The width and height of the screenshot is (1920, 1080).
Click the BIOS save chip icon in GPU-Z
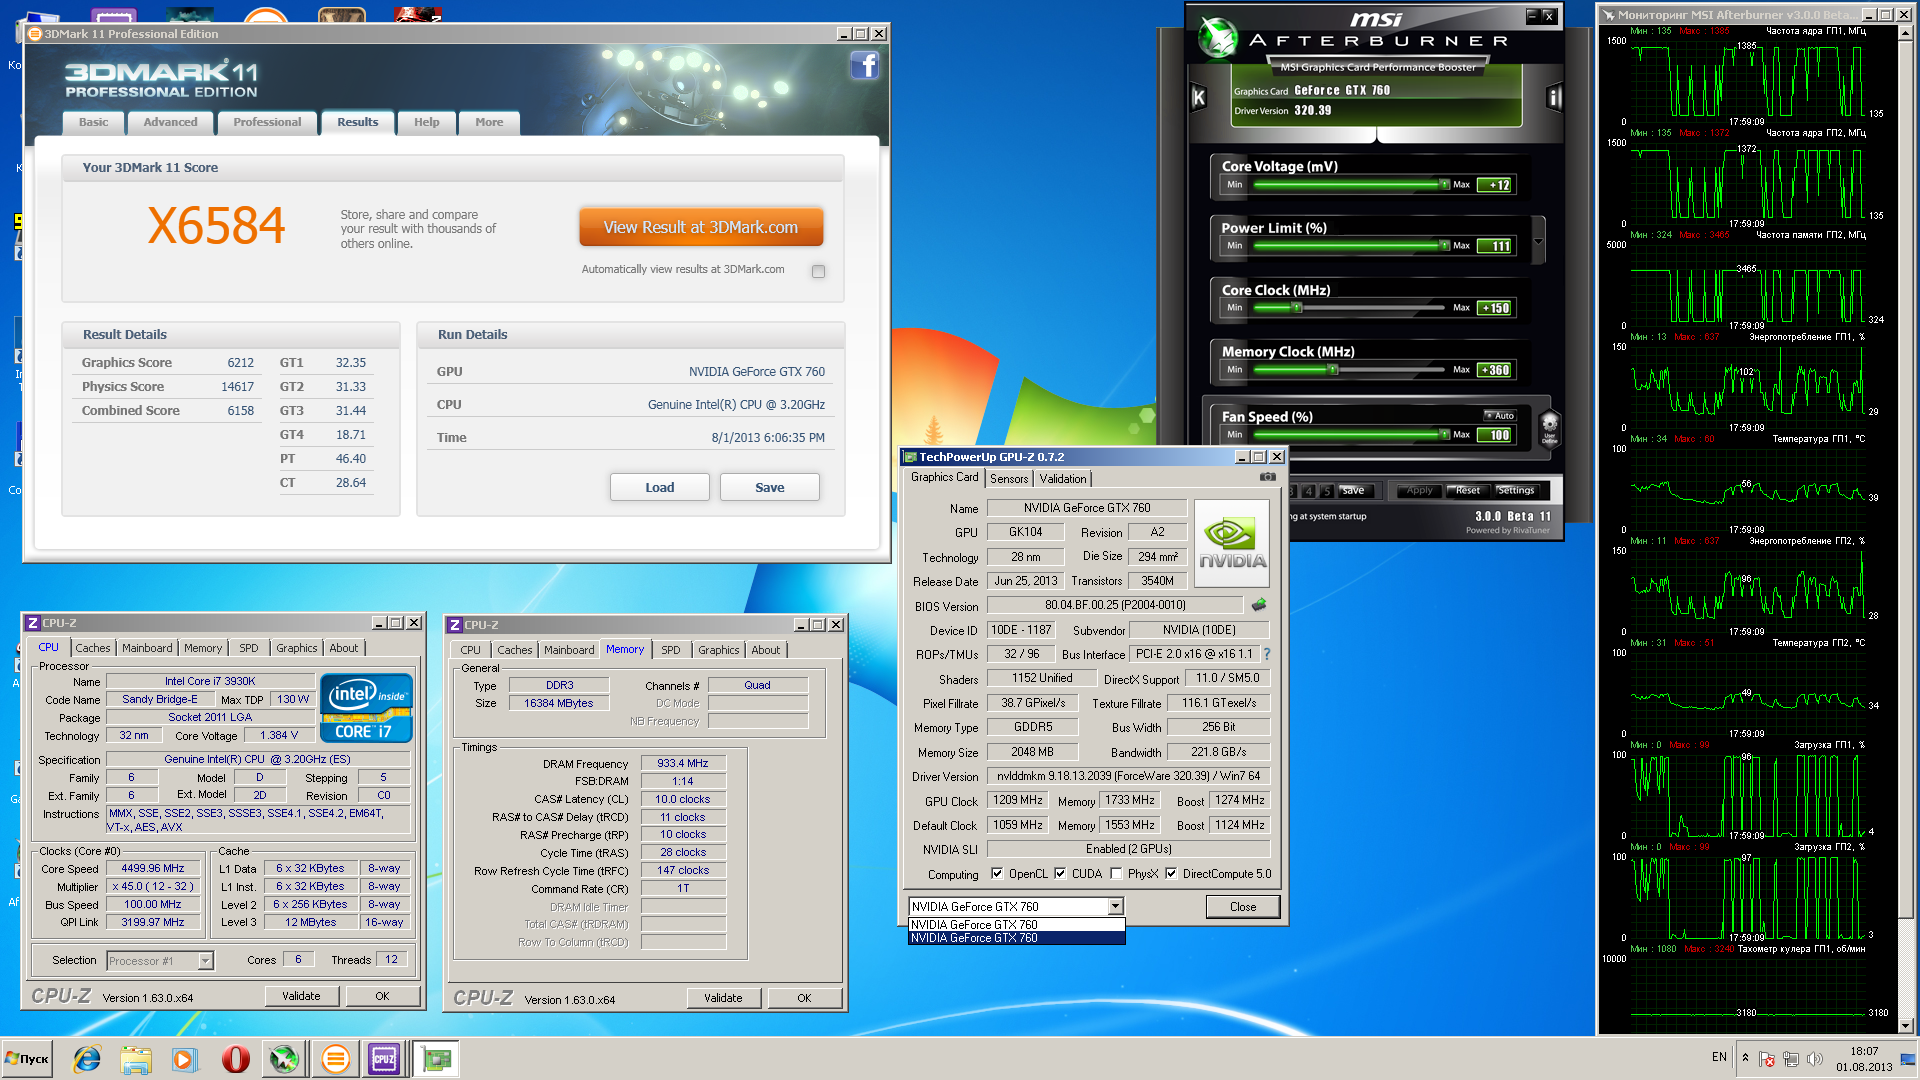pyautogui.click(x=1259, y=605)
